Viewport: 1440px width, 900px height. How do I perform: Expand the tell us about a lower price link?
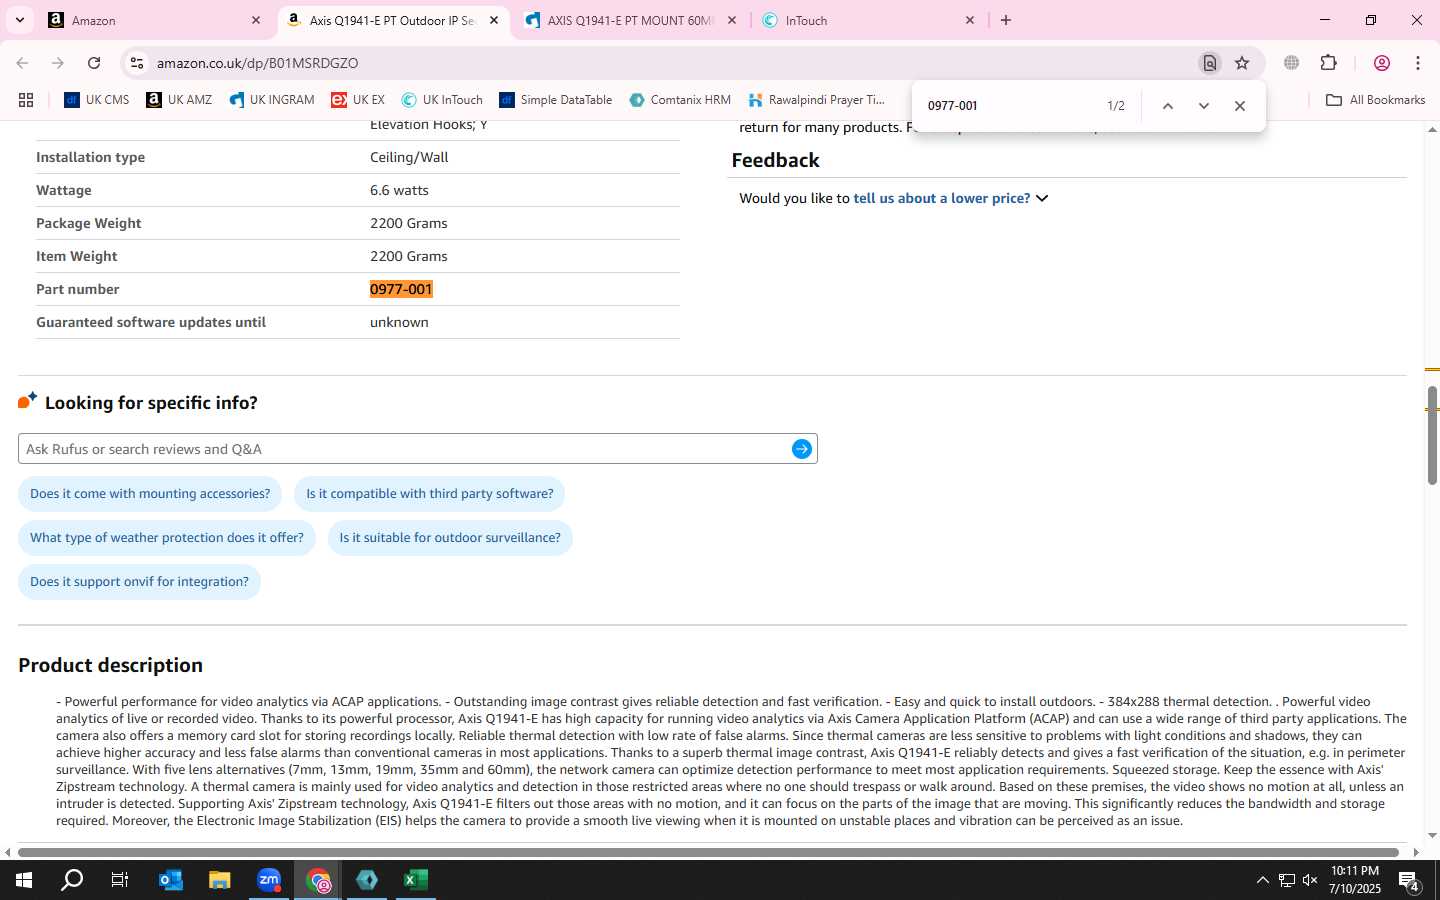[x=950, y=198]
